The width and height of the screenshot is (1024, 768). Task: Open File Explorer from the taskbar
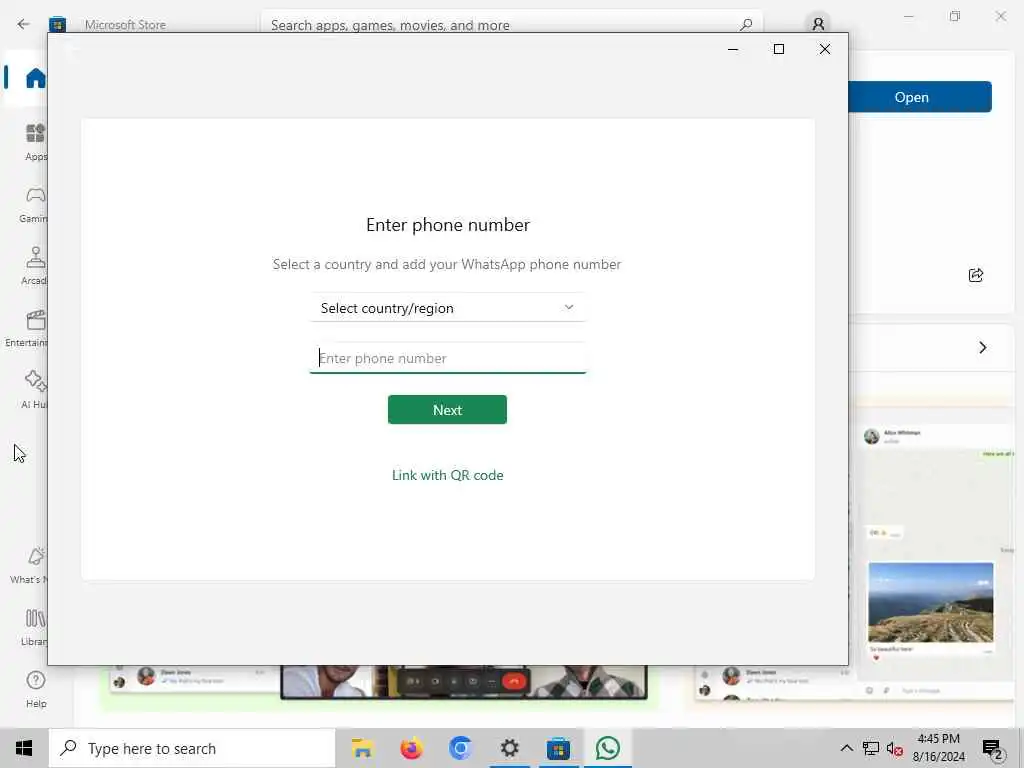[362, 748]
